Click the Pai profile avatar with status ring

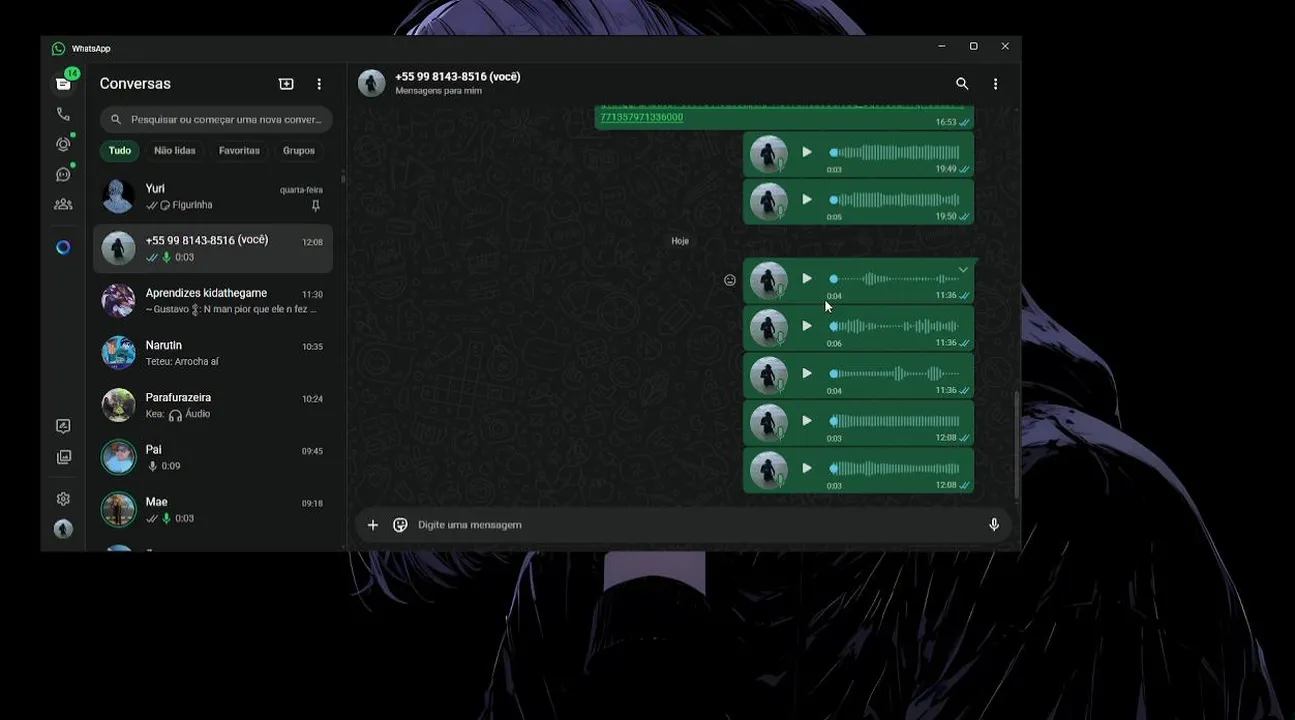pyautogui.click(x=118, y=457)
